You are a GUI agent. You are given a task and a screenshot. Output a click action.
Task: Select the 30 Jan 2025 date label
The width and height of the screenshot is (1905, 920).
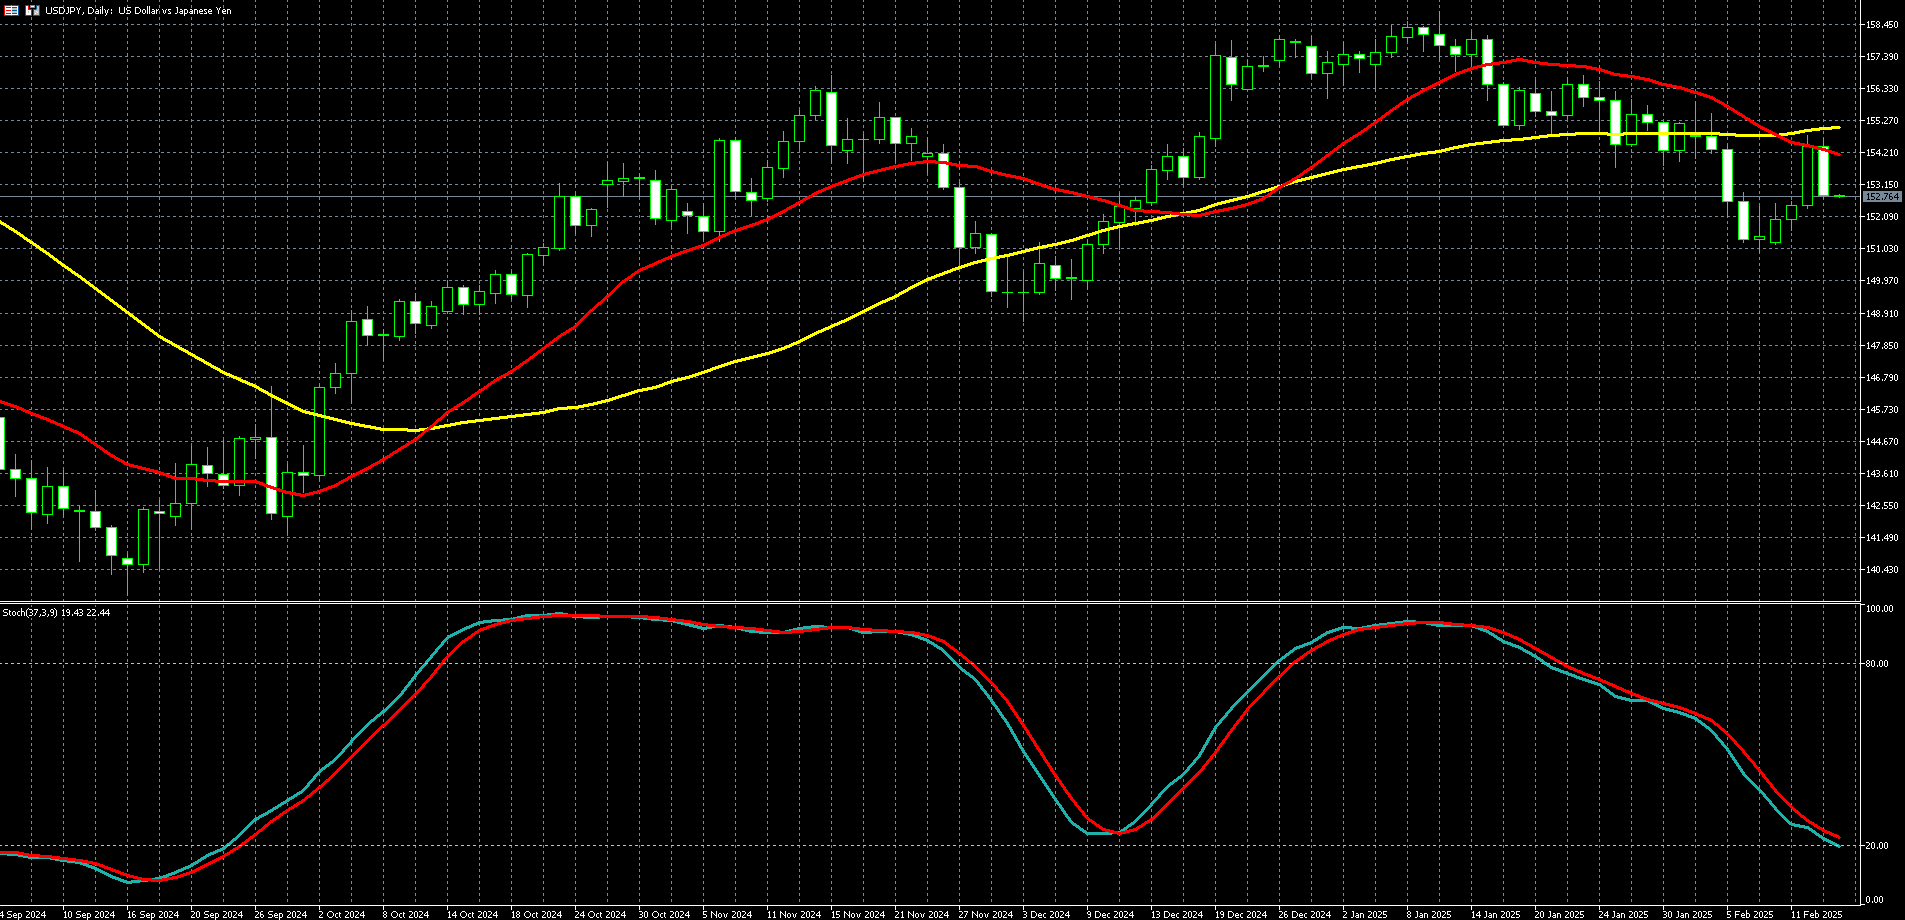pyautogui.click(x=1687, y=915)
